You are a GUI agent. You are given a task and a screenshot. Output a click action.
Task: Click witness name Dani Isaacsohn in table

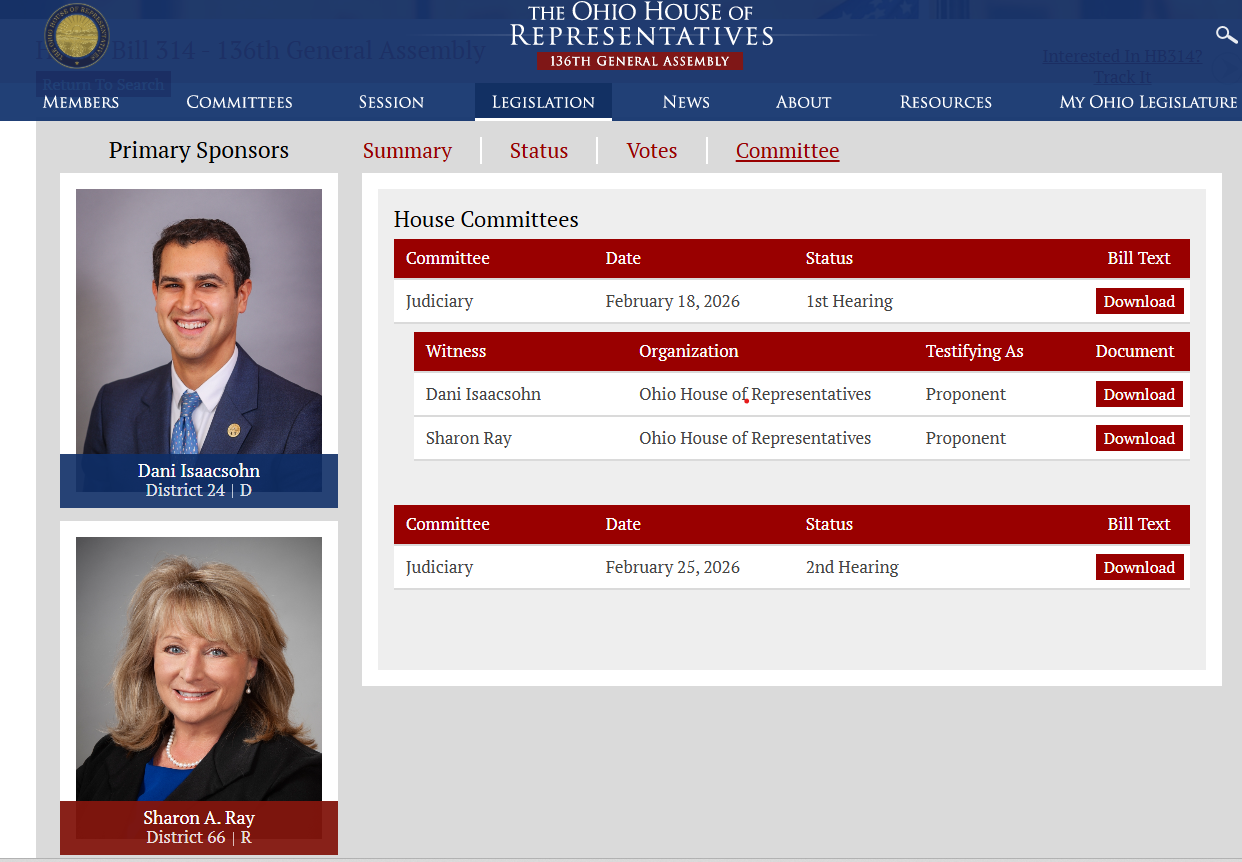click(483, 394)
